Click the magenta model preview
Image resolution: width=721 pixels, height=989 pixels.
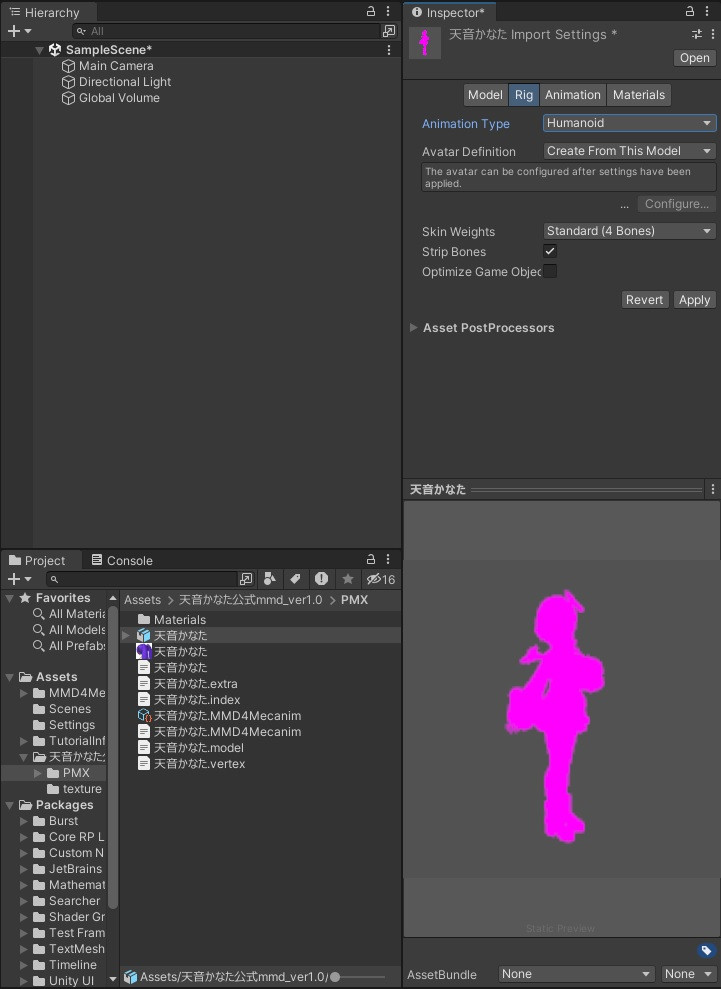[x=554, y=716]
